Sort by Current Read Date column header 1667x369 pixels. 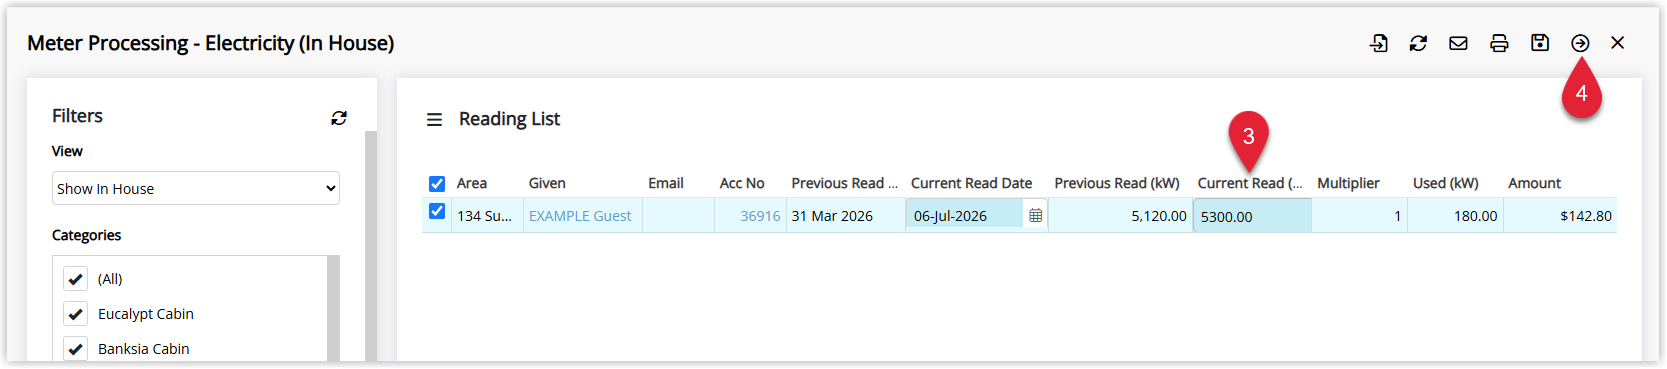coord(971,183)
